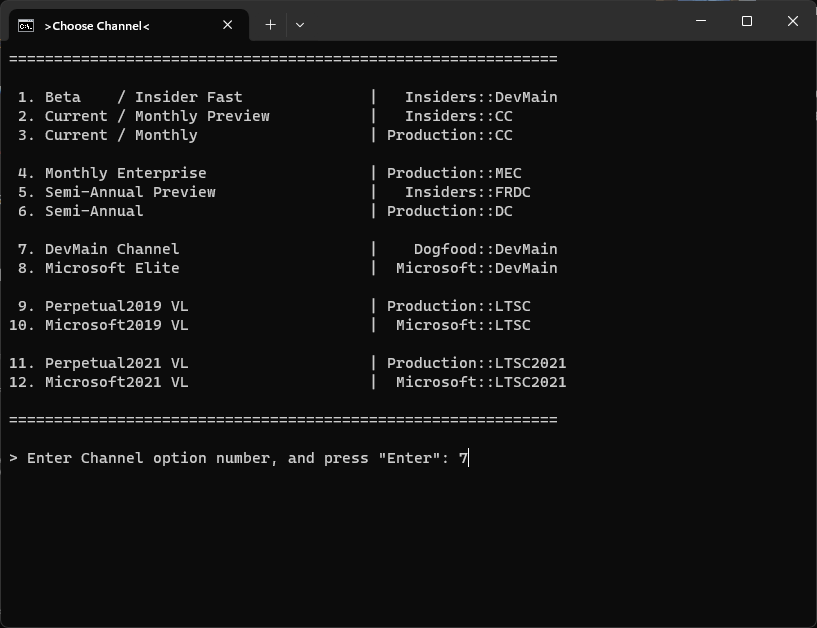The image size is (817, 628).
Task: Click 'DevMain Channel' option text
Action: (112, 249)
